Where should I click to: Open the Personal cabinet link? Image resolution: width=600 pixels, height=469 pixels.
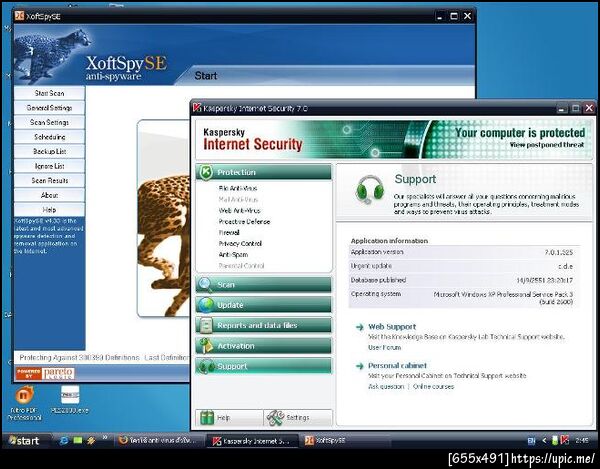397,365
